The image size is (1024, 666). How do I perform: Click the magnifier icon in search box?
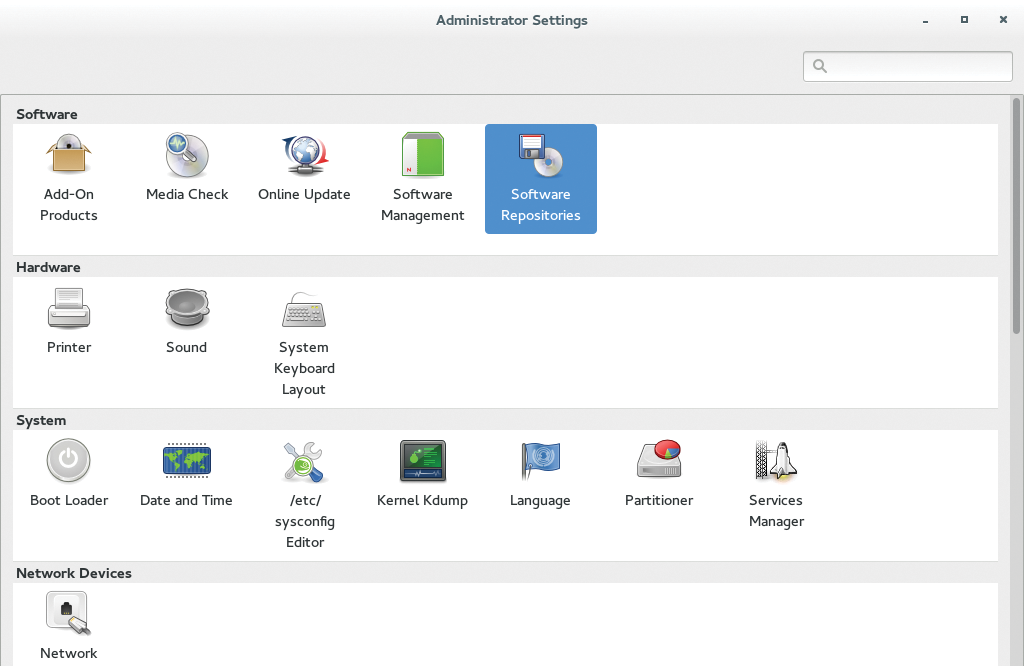pos(820,66)
